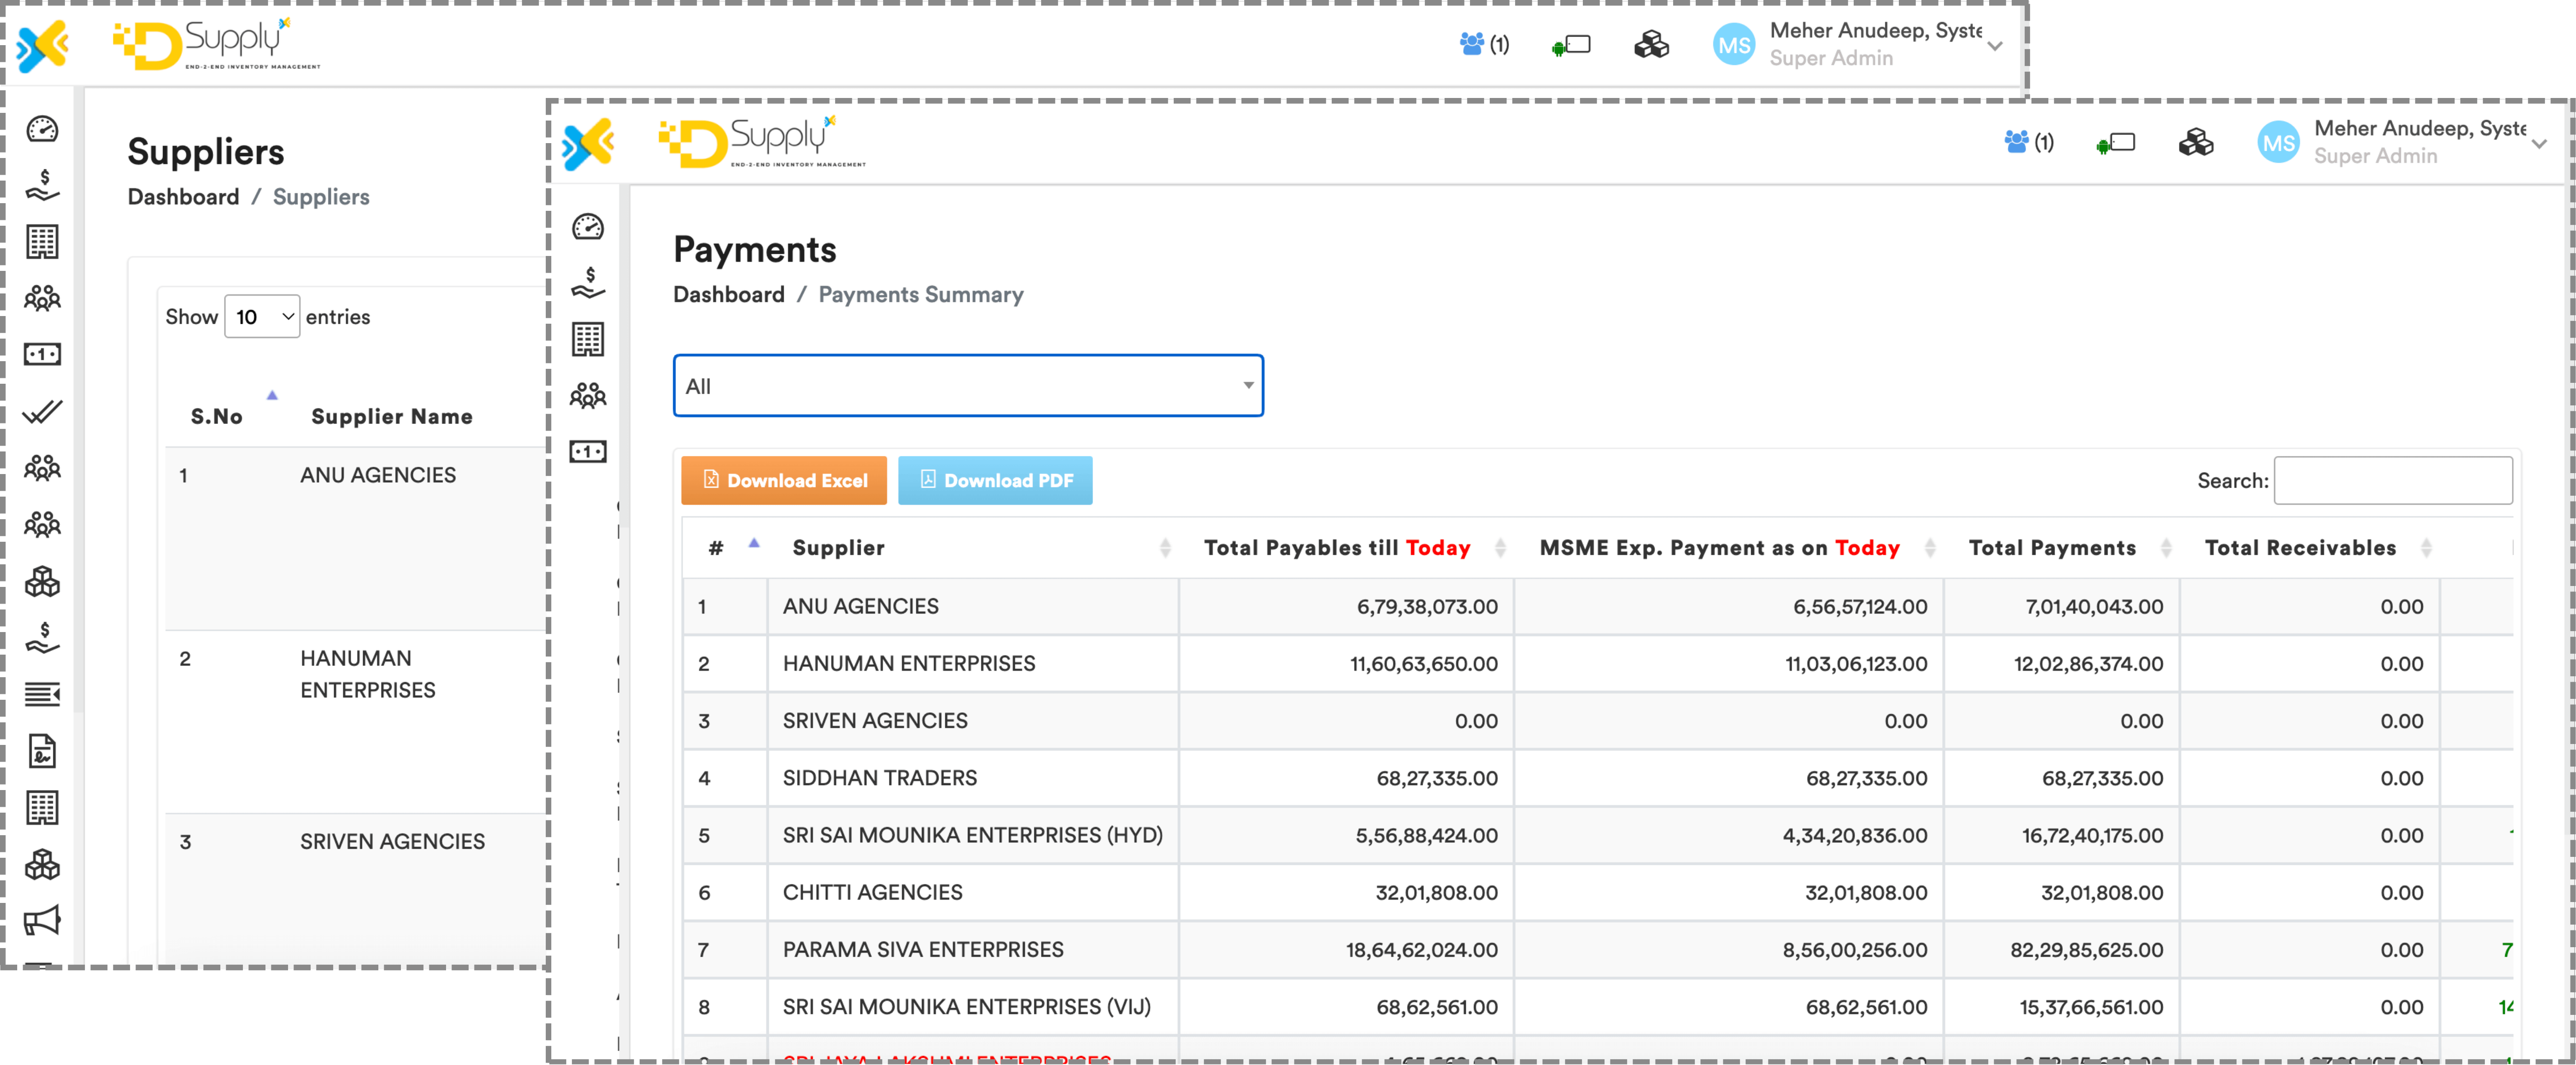
Task: Click Suppliers breadcrumb text in Suppliers window
Action: pos(321,196)
